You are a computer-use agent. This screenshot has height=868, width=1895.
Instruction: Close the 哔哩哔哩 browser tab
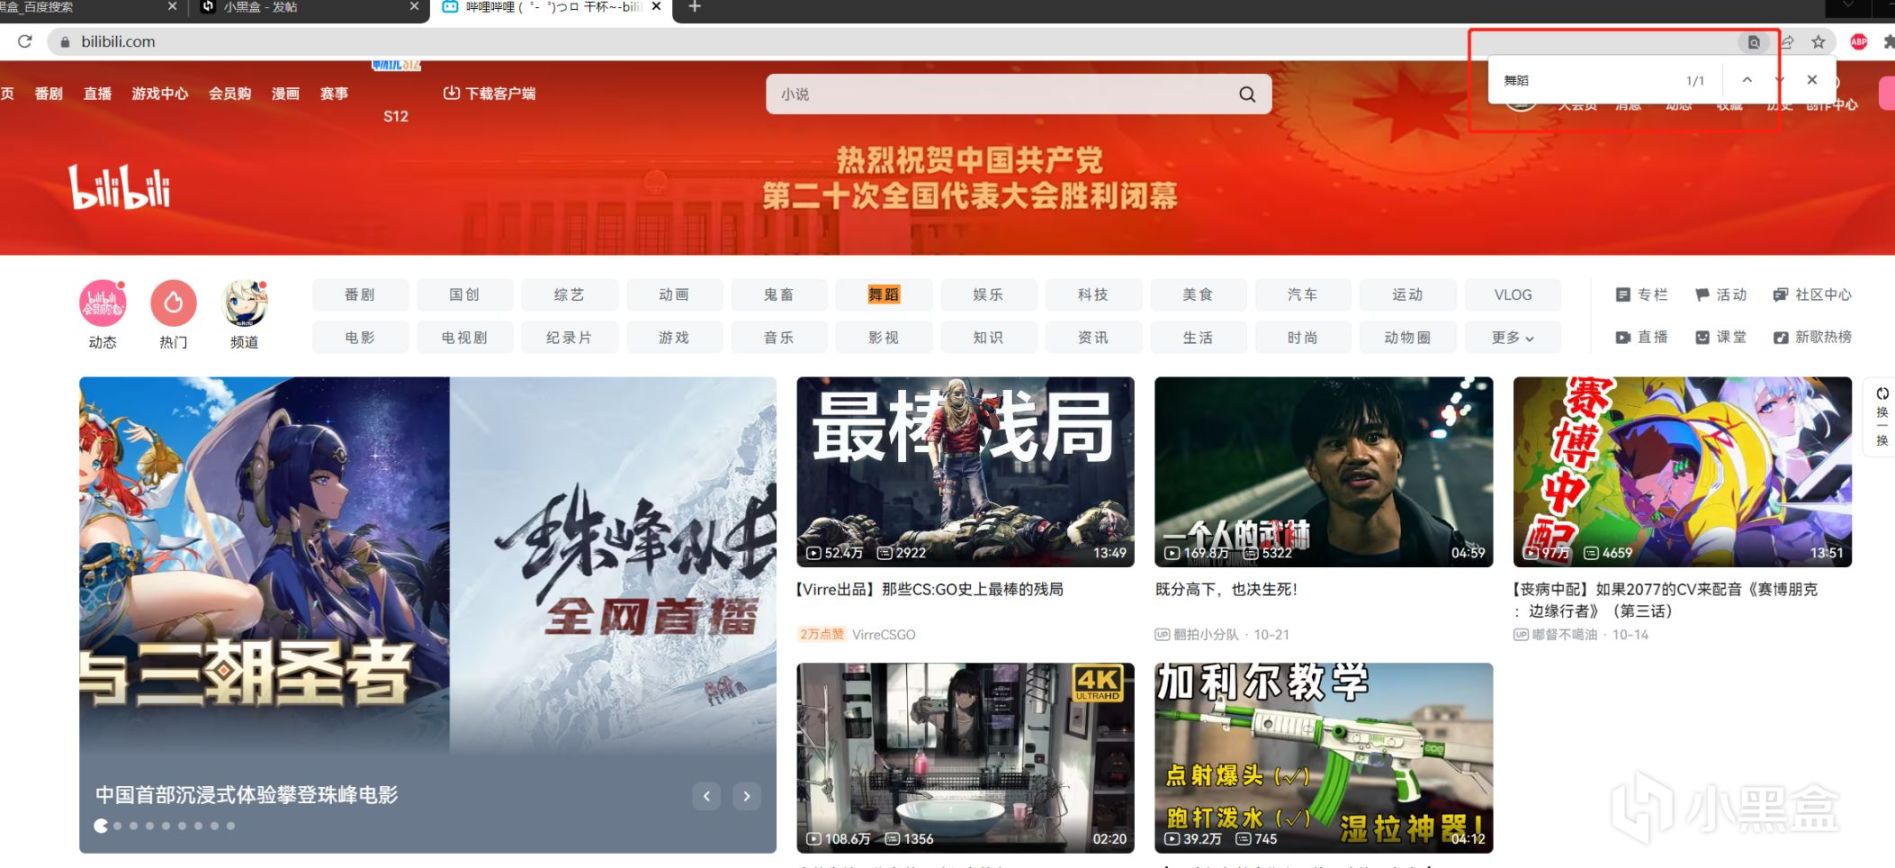pos(656,6)
